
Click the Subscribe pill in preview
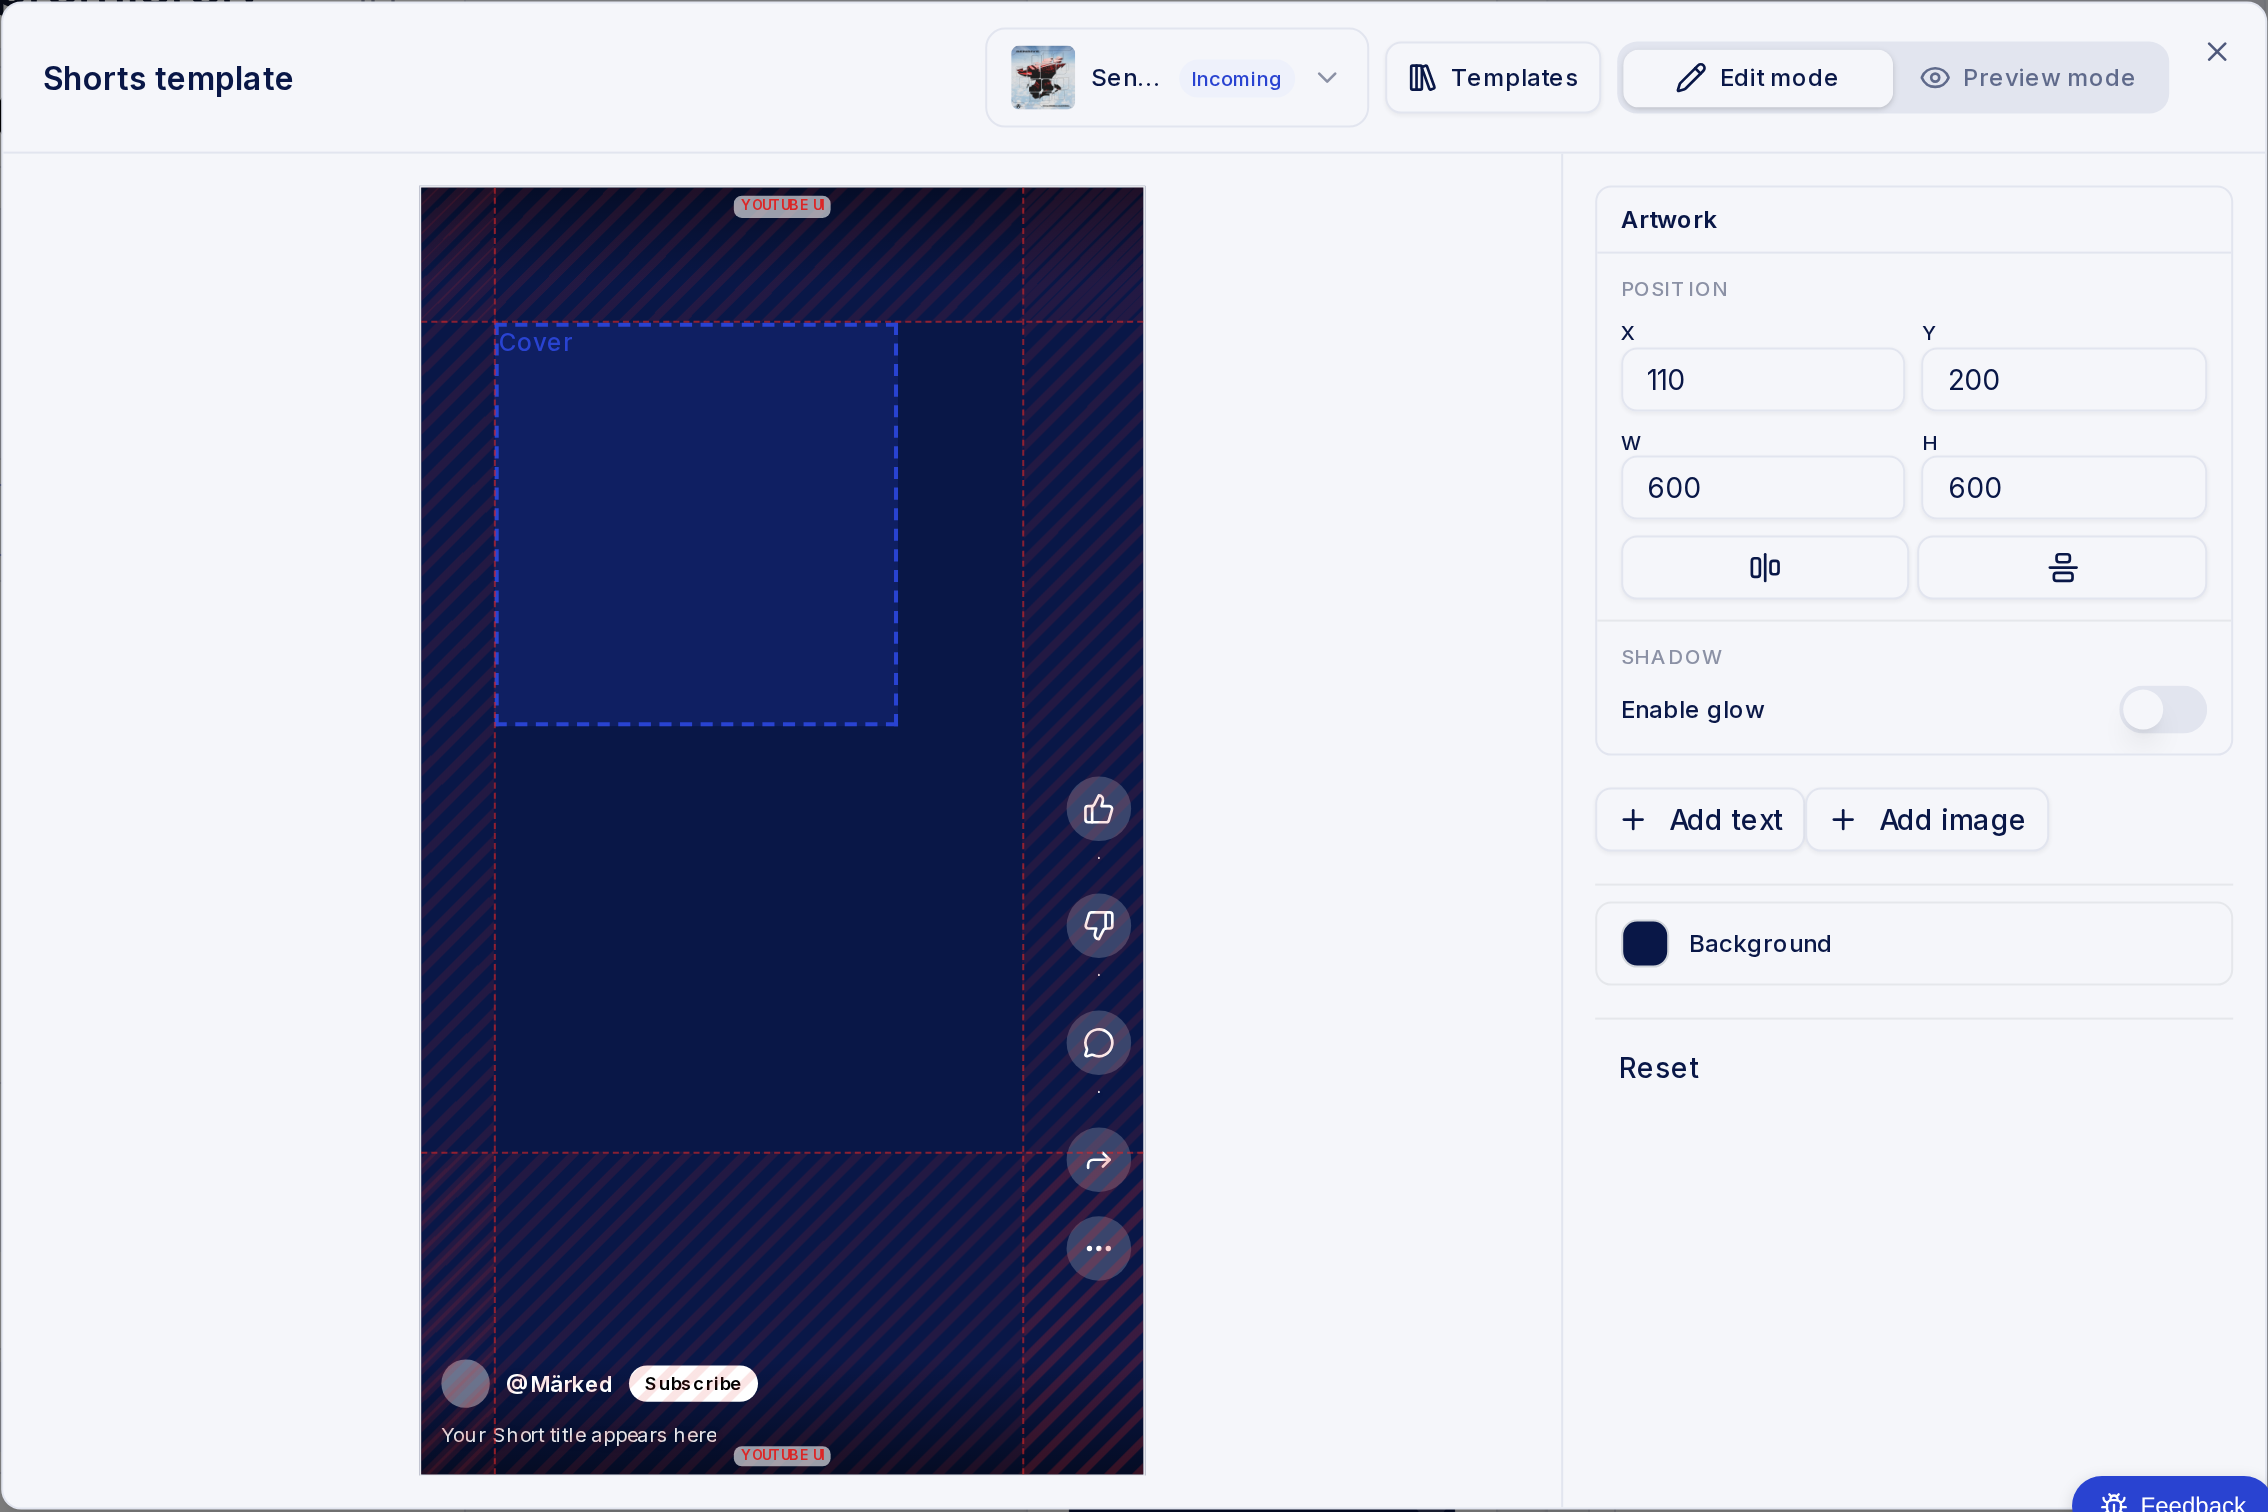click(x=693, y=1384)
